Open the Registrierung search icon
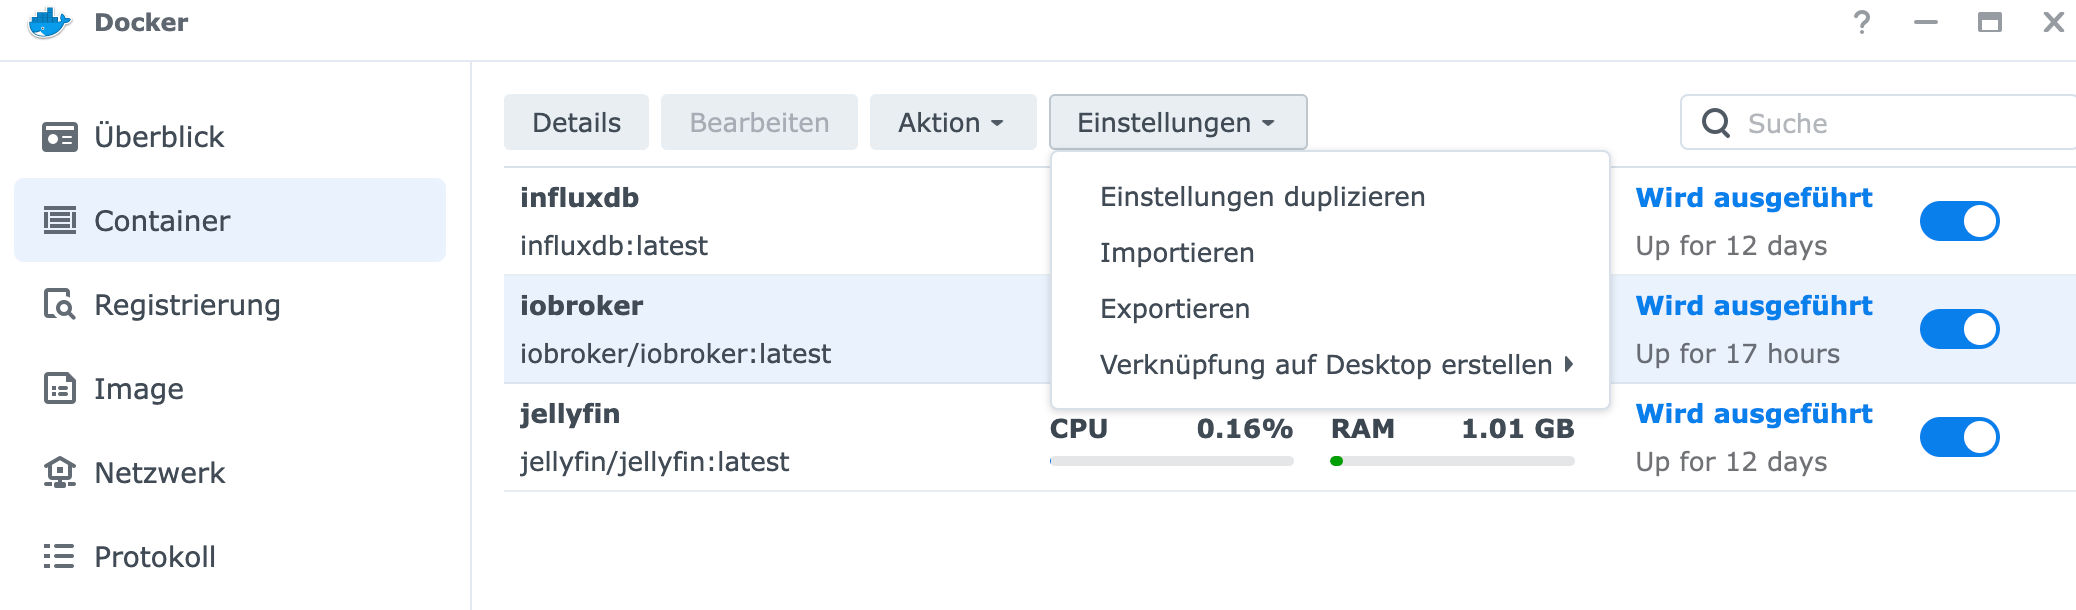Screen dimensions: 2076x610 click(x=60, y=304)
